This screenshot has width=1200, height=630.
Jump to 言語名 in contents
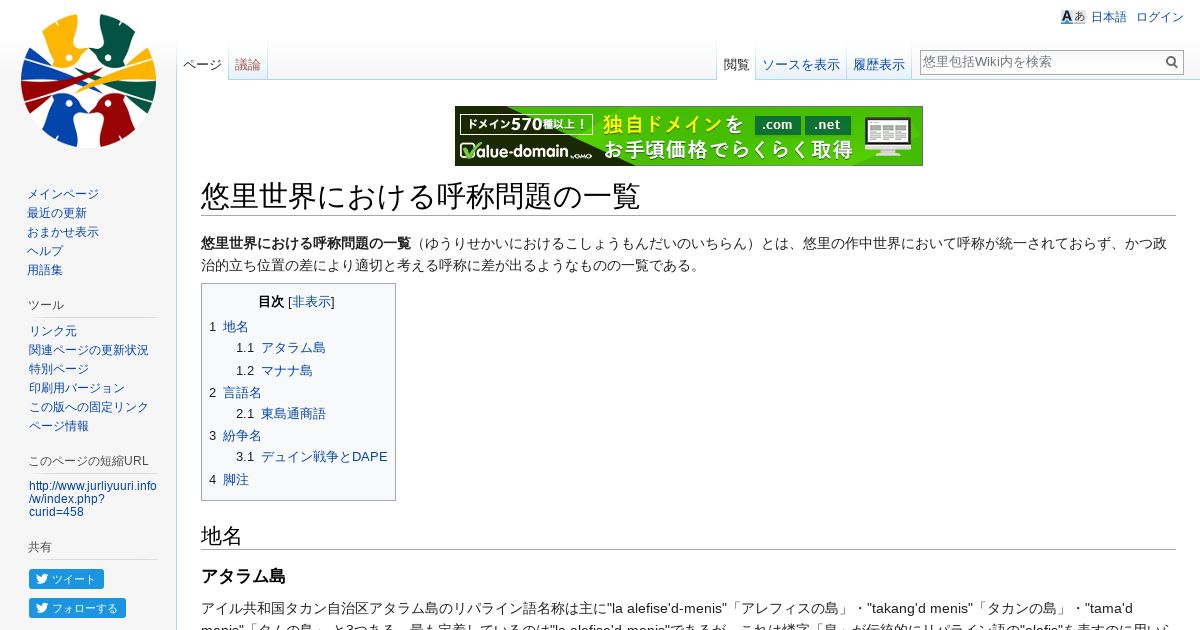242,393
